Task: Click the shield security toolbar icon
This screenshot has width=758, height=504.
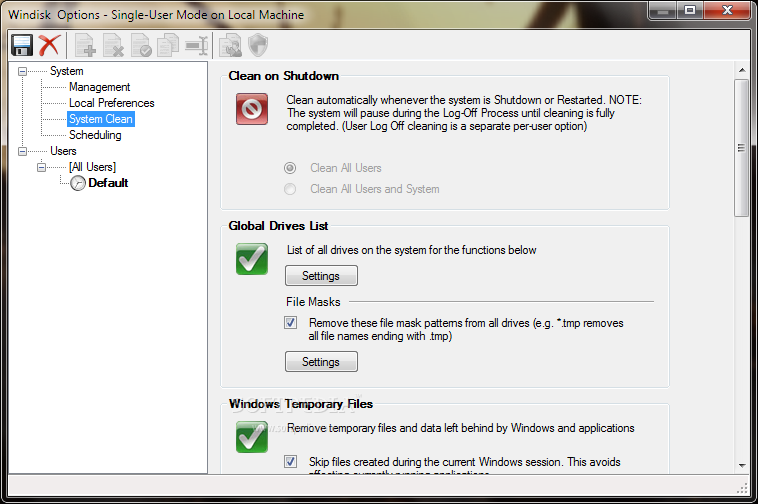Action: coord(258,45)
